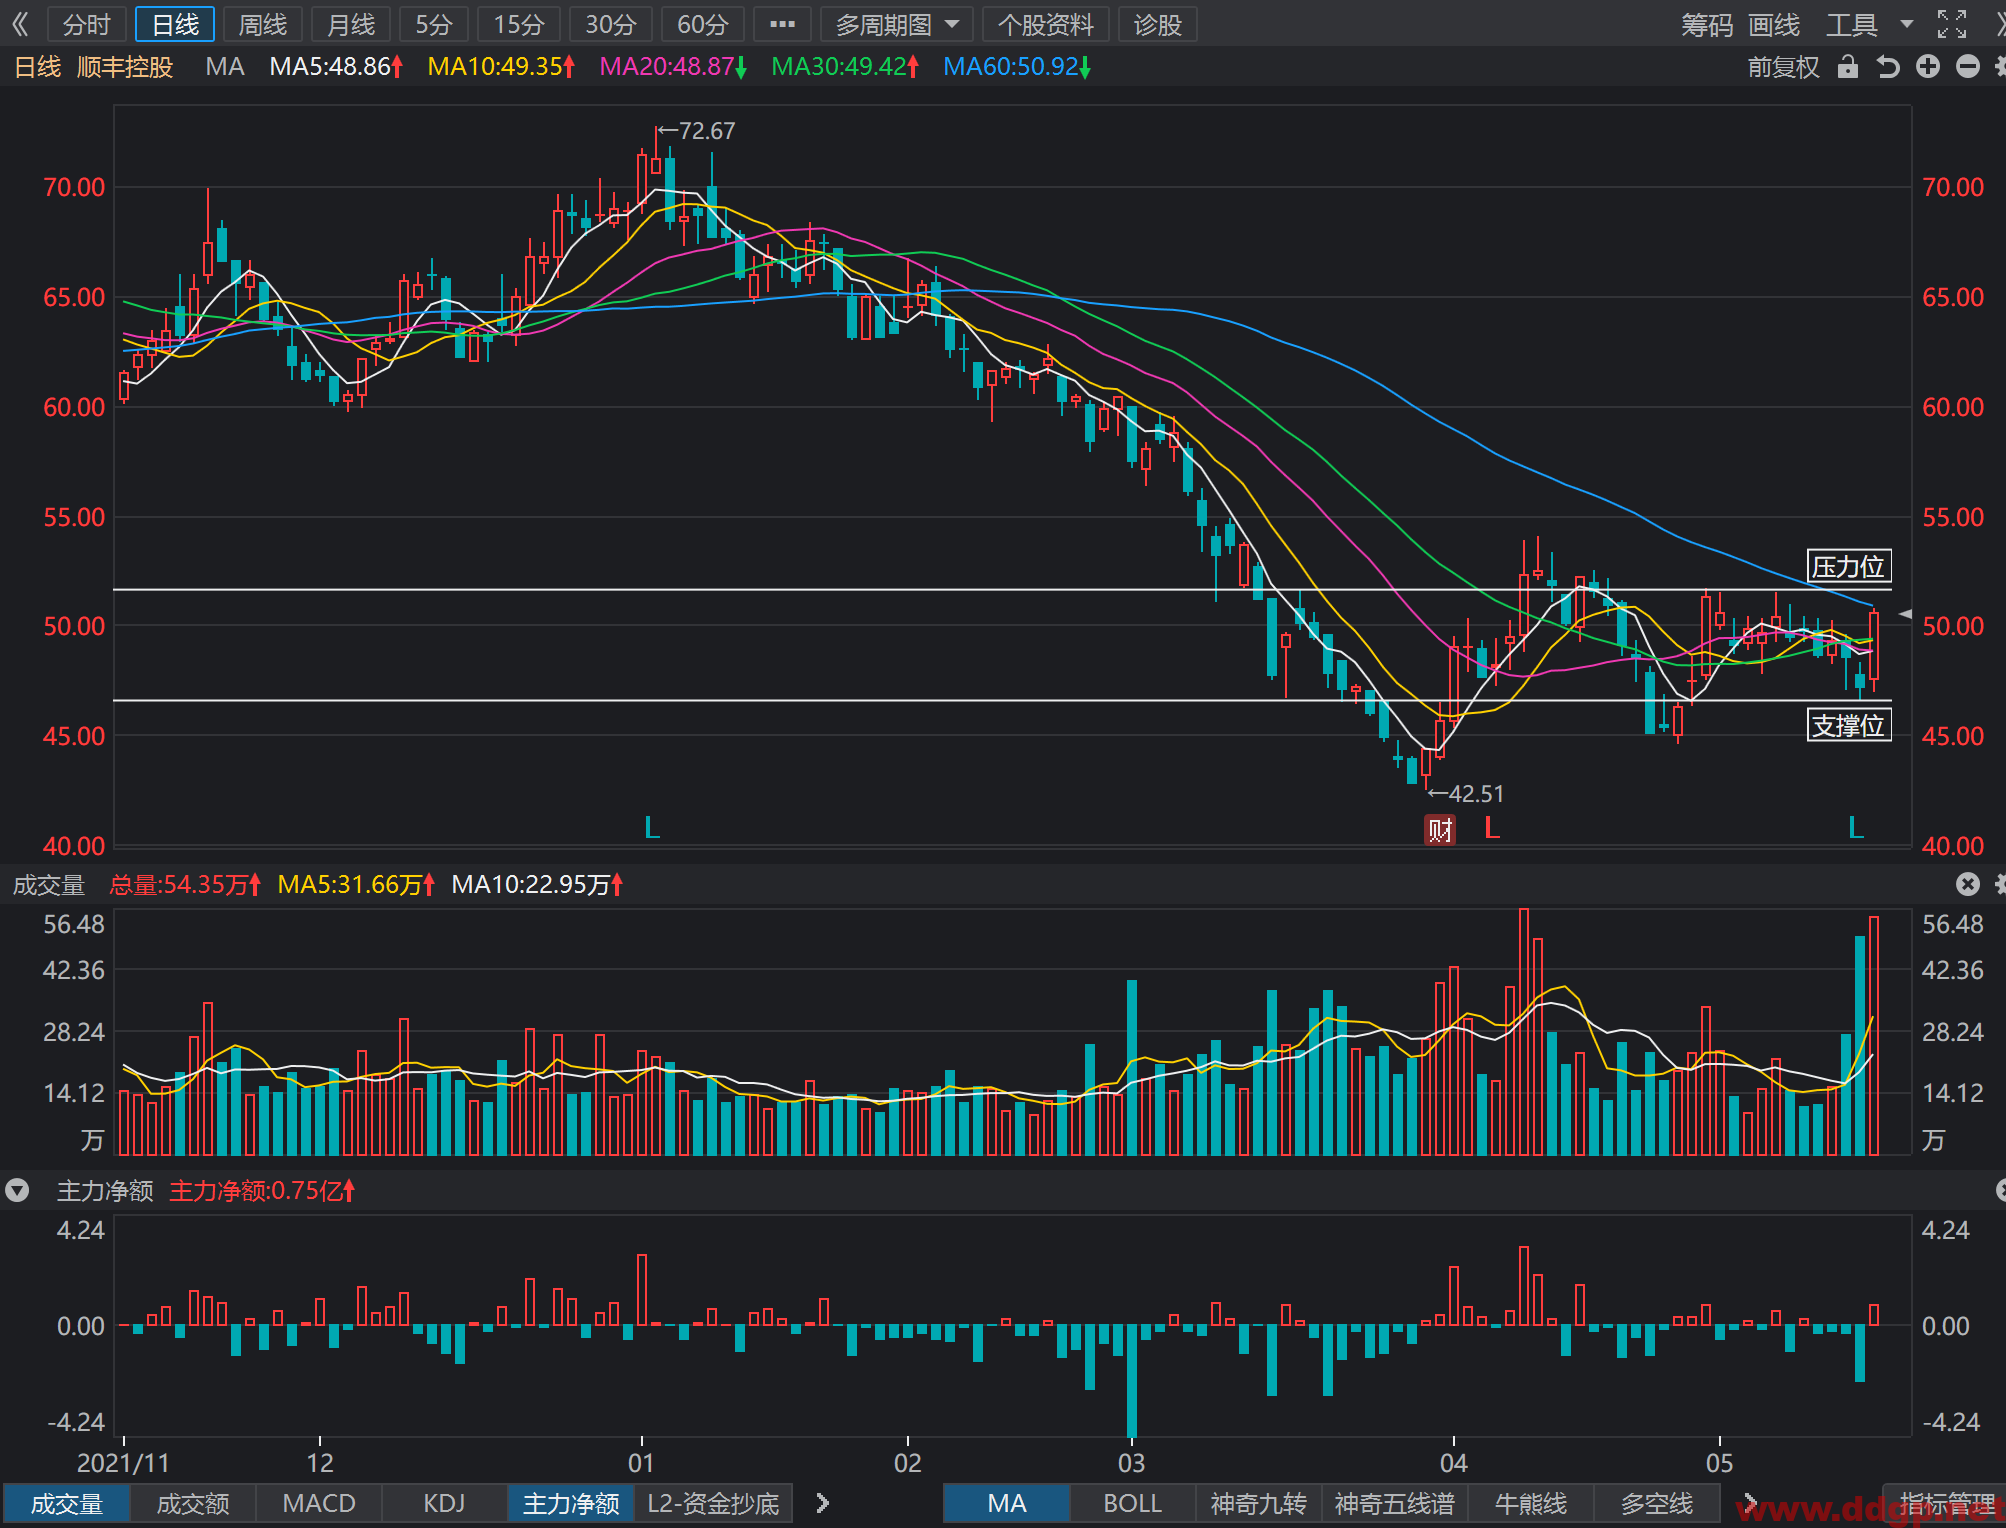
Task: Close the 成交量 volume panel
Action: [1968, 884]
